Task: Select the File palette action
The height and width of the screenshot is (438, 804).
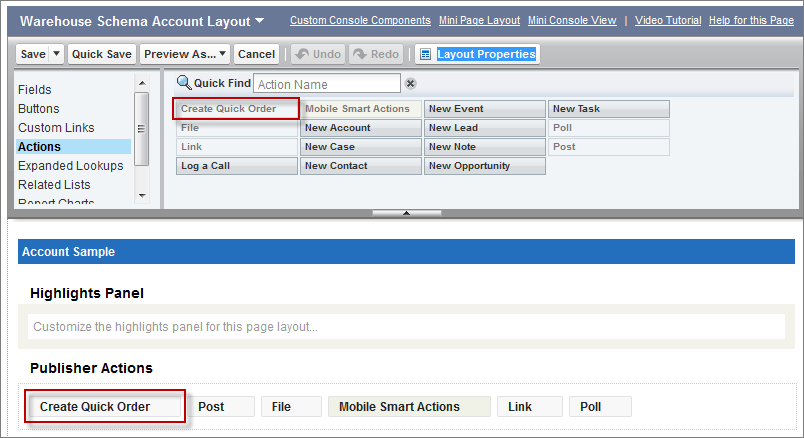Action: pos(236,128)
